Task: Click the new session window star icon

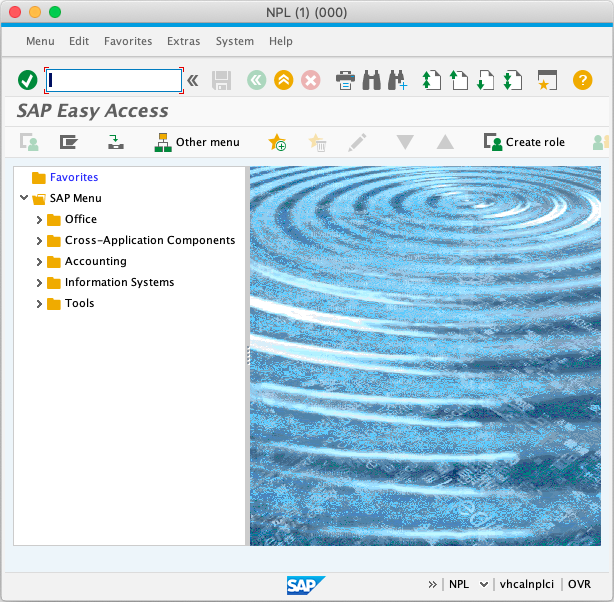Action: tap(547, 80)
